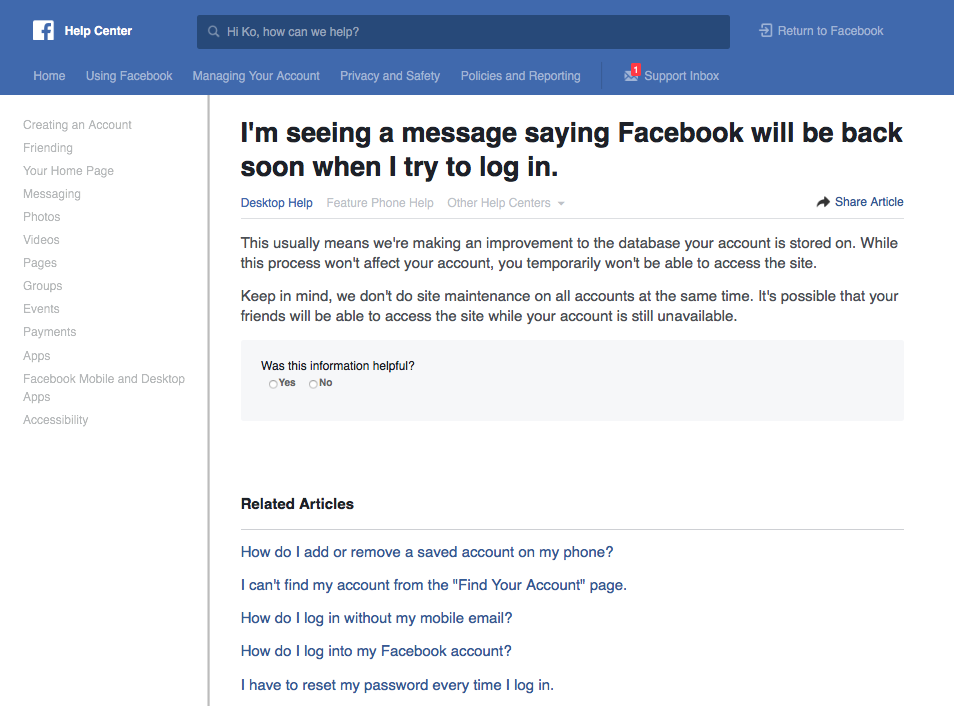Open the Policies and Reporting menu

[520, 76]
